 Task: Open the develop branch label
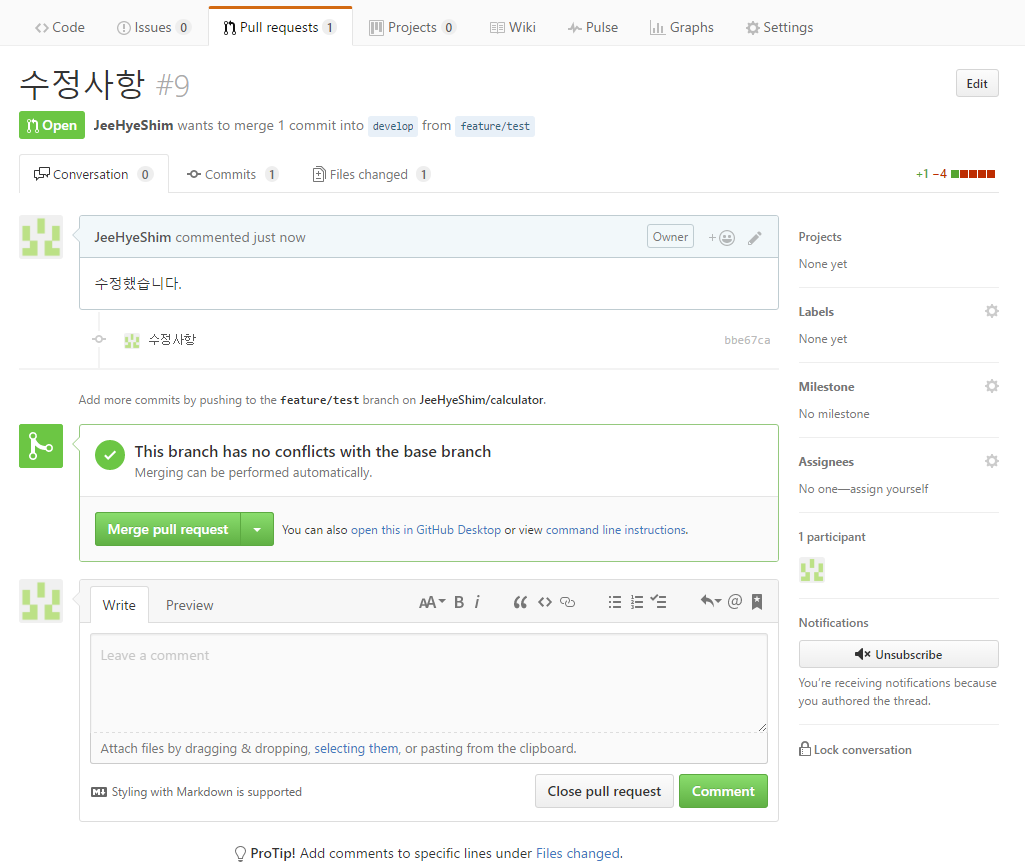393,126
